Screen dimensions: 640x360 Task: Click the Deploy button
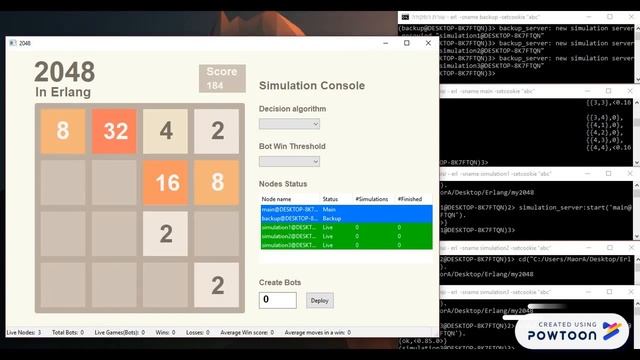click(320, 300)
